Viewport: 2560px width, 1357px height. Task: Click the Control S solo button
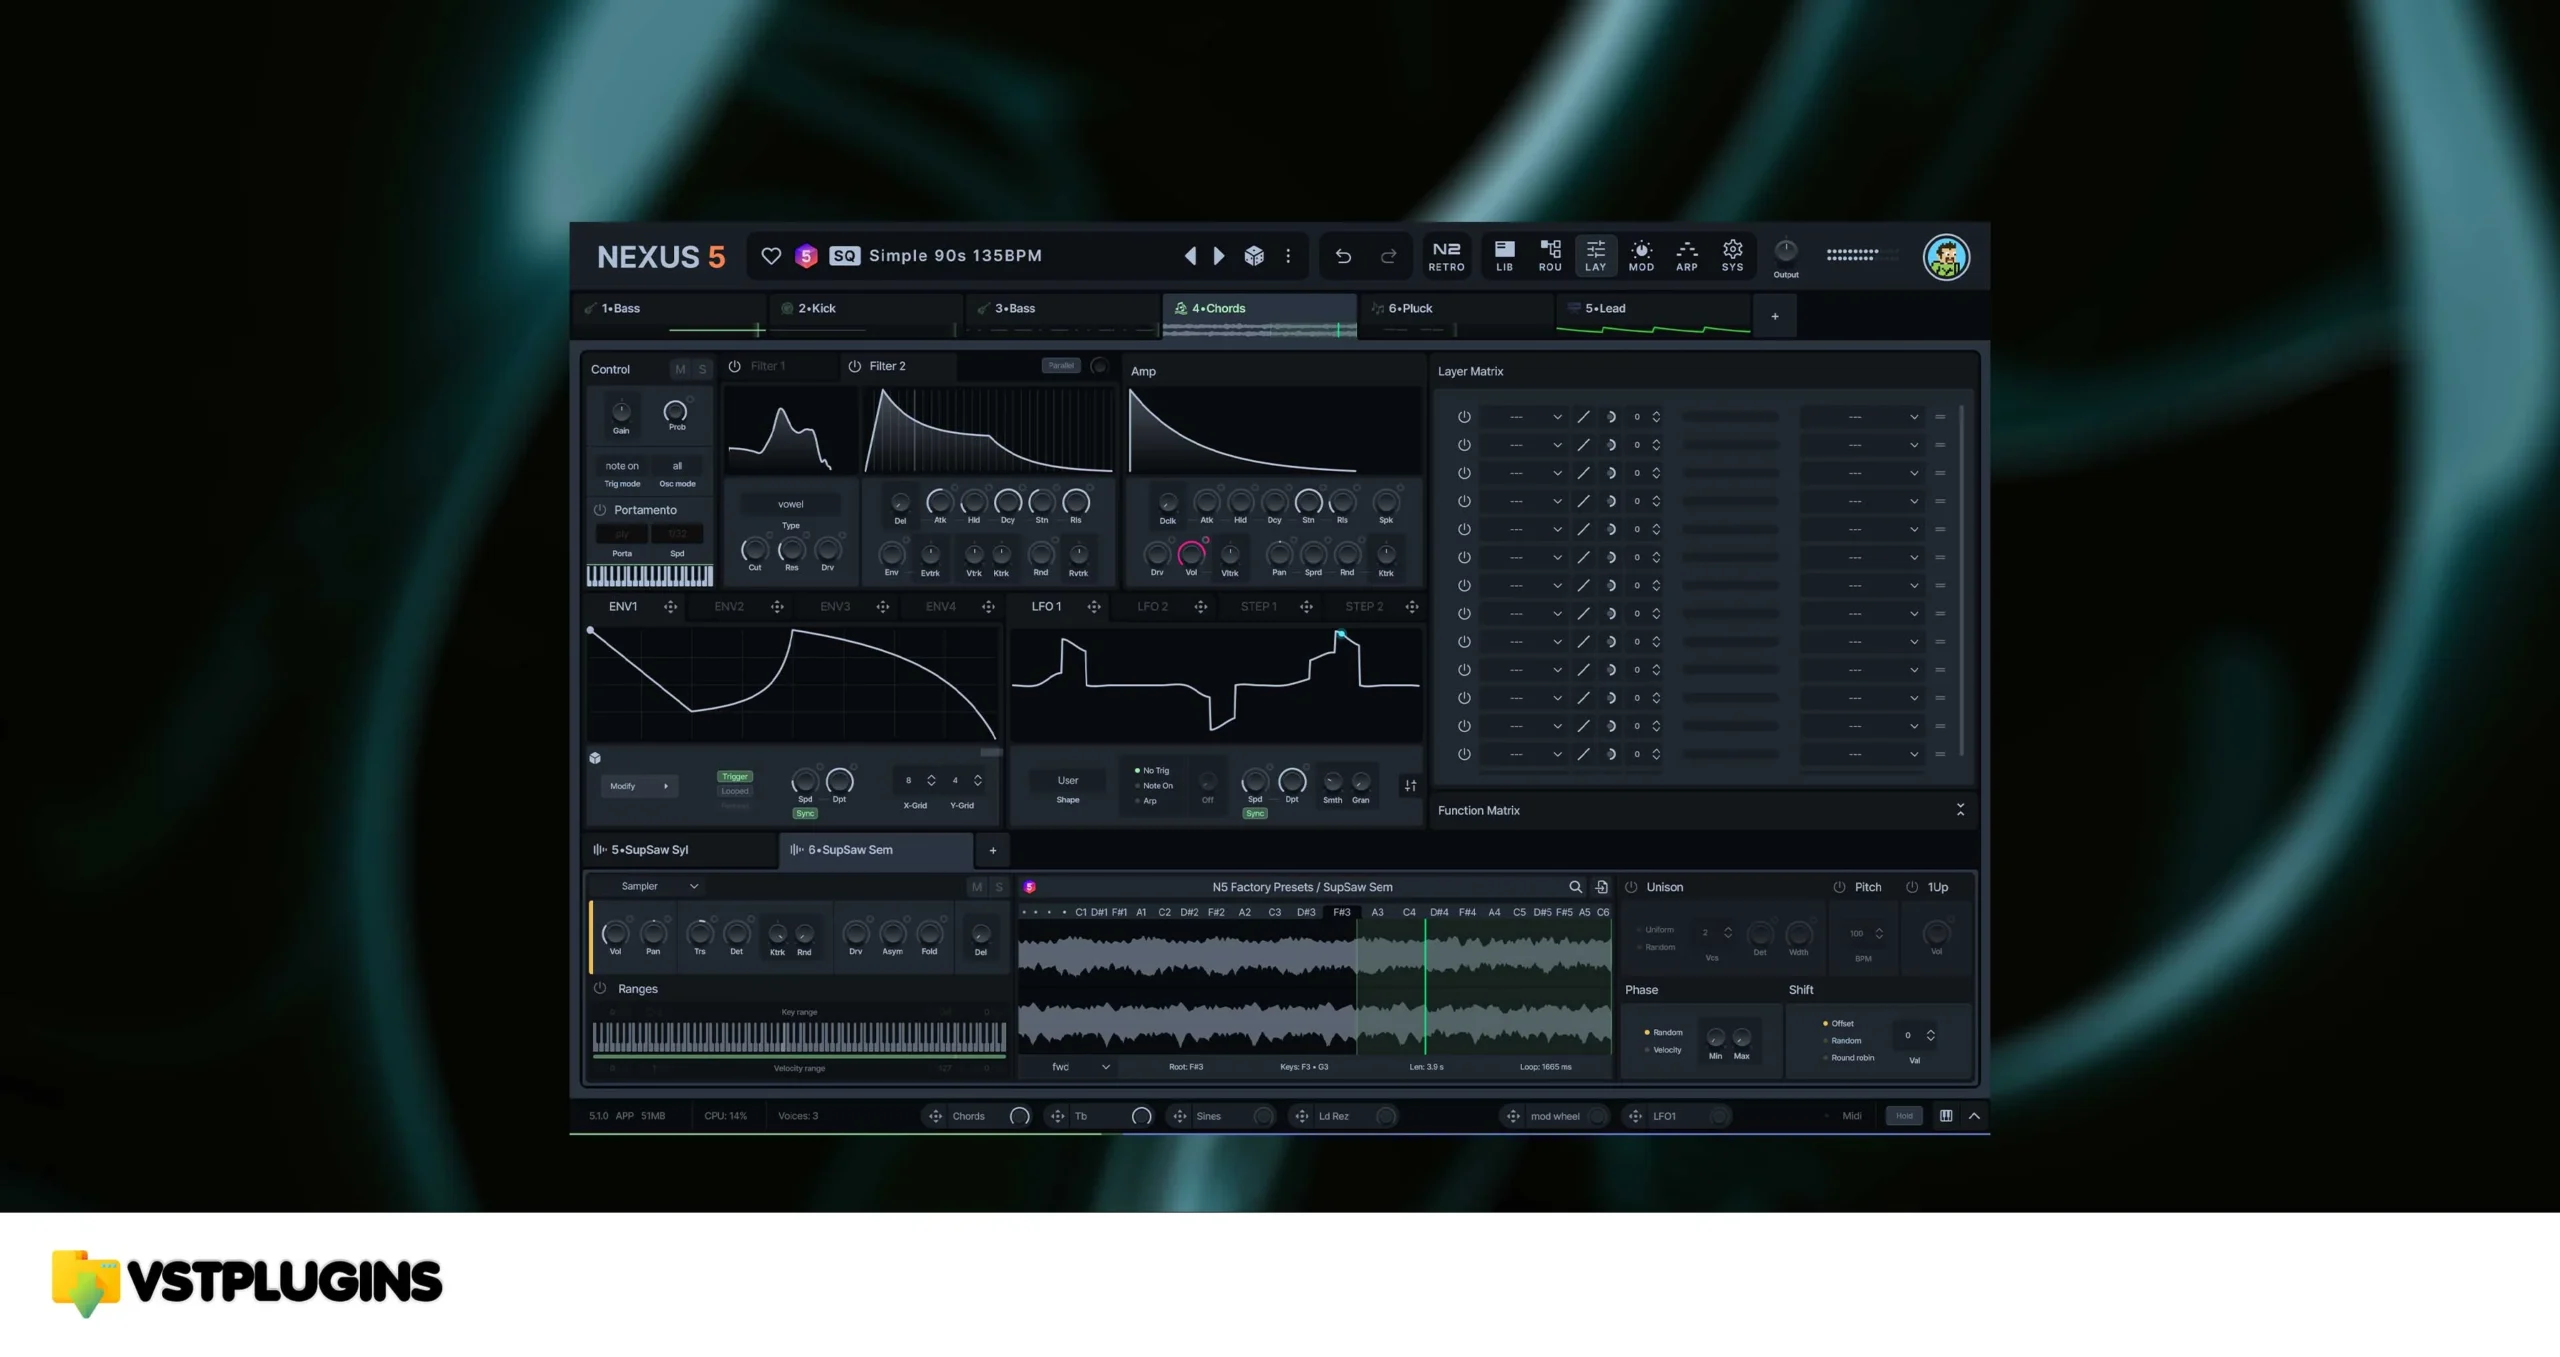pyautogui.click(x=702, y=369)
